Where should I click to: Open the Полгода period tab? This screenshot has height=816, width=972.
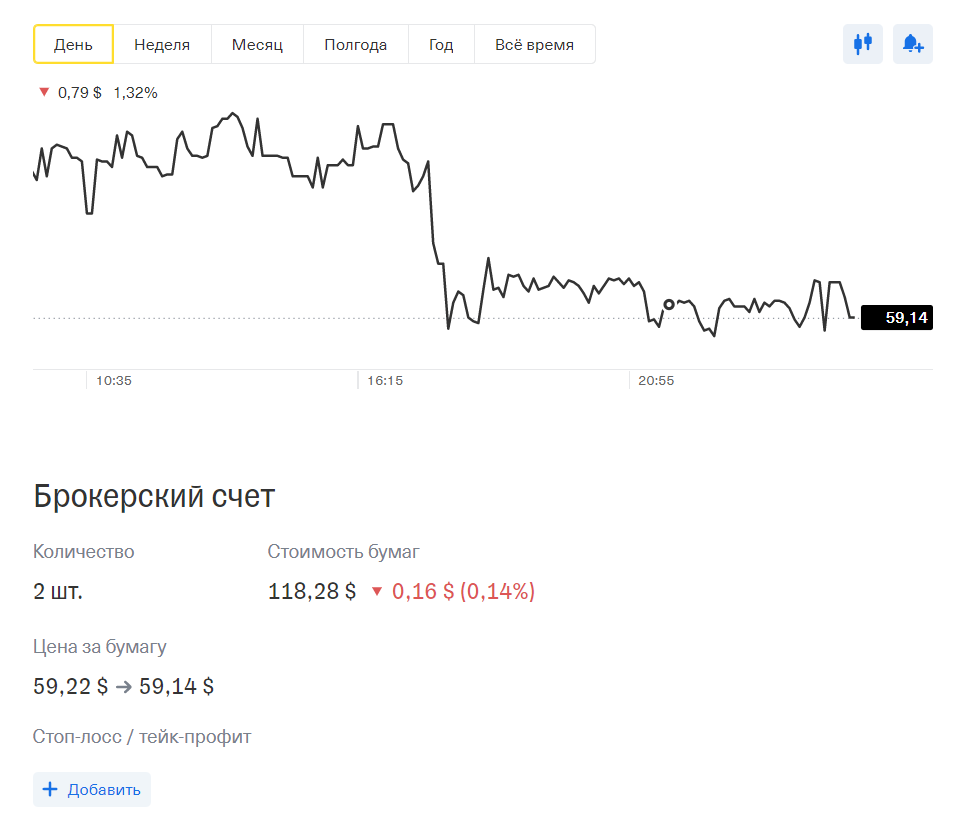pyautogui.click(x=355, y=45)
